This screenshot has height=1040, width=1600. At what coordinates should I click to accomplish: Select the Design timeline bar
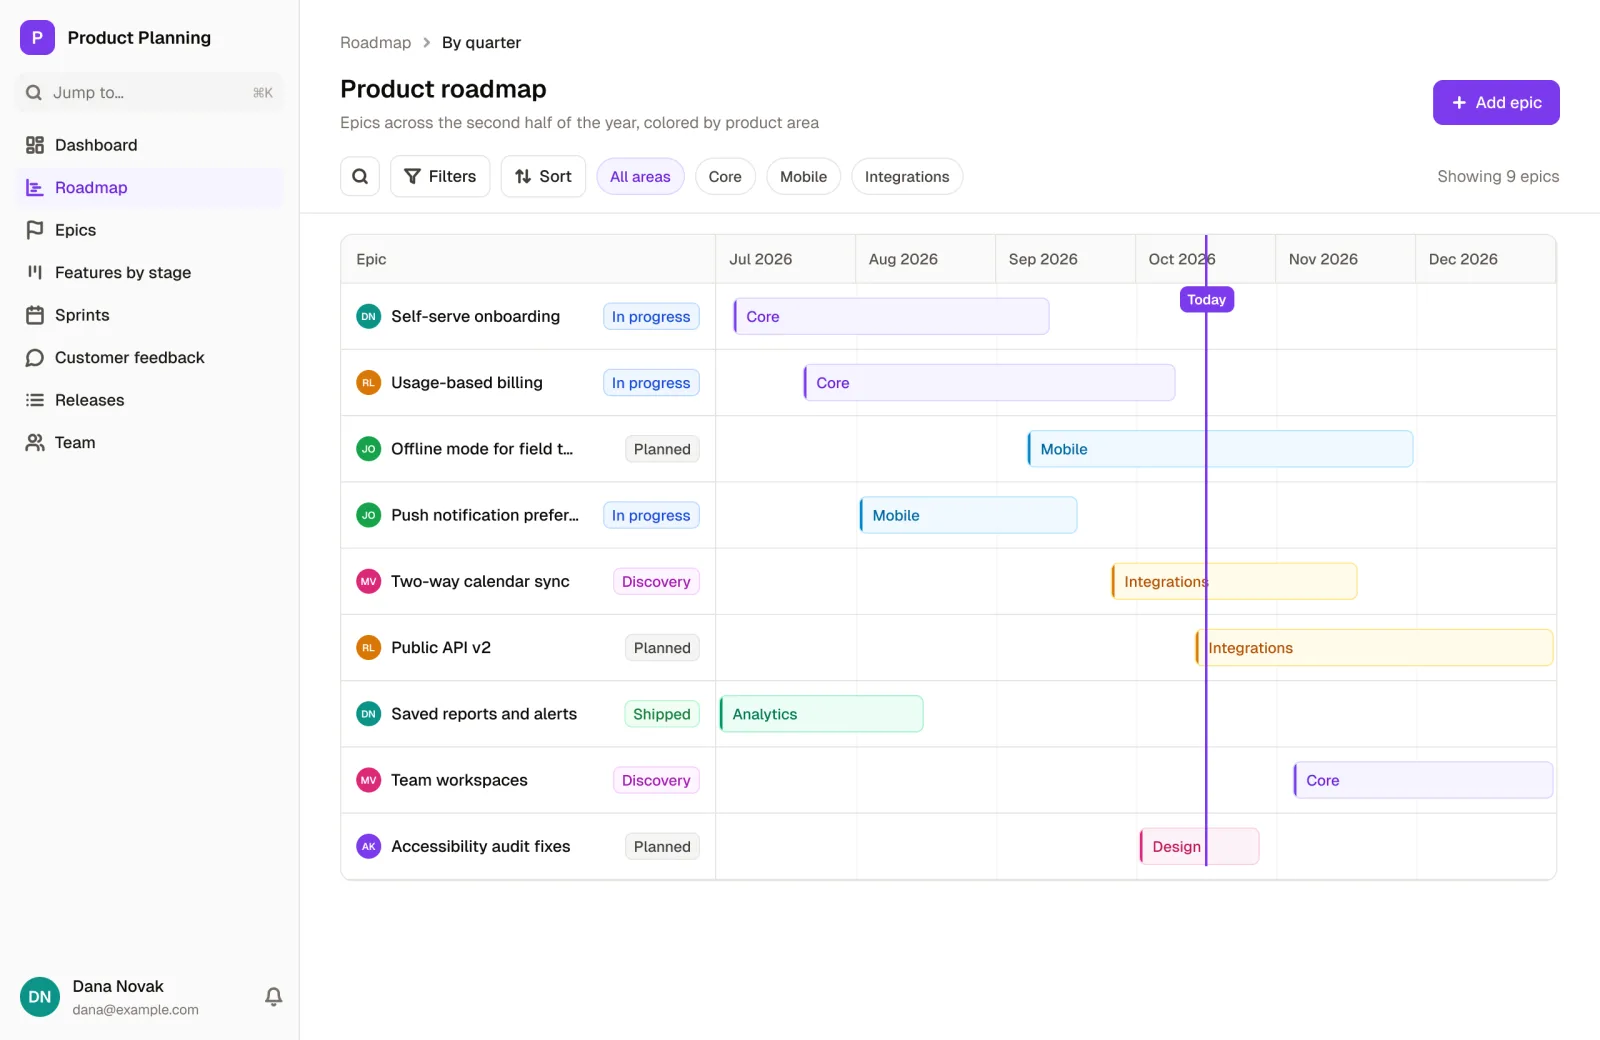(x=1199, y=847)
